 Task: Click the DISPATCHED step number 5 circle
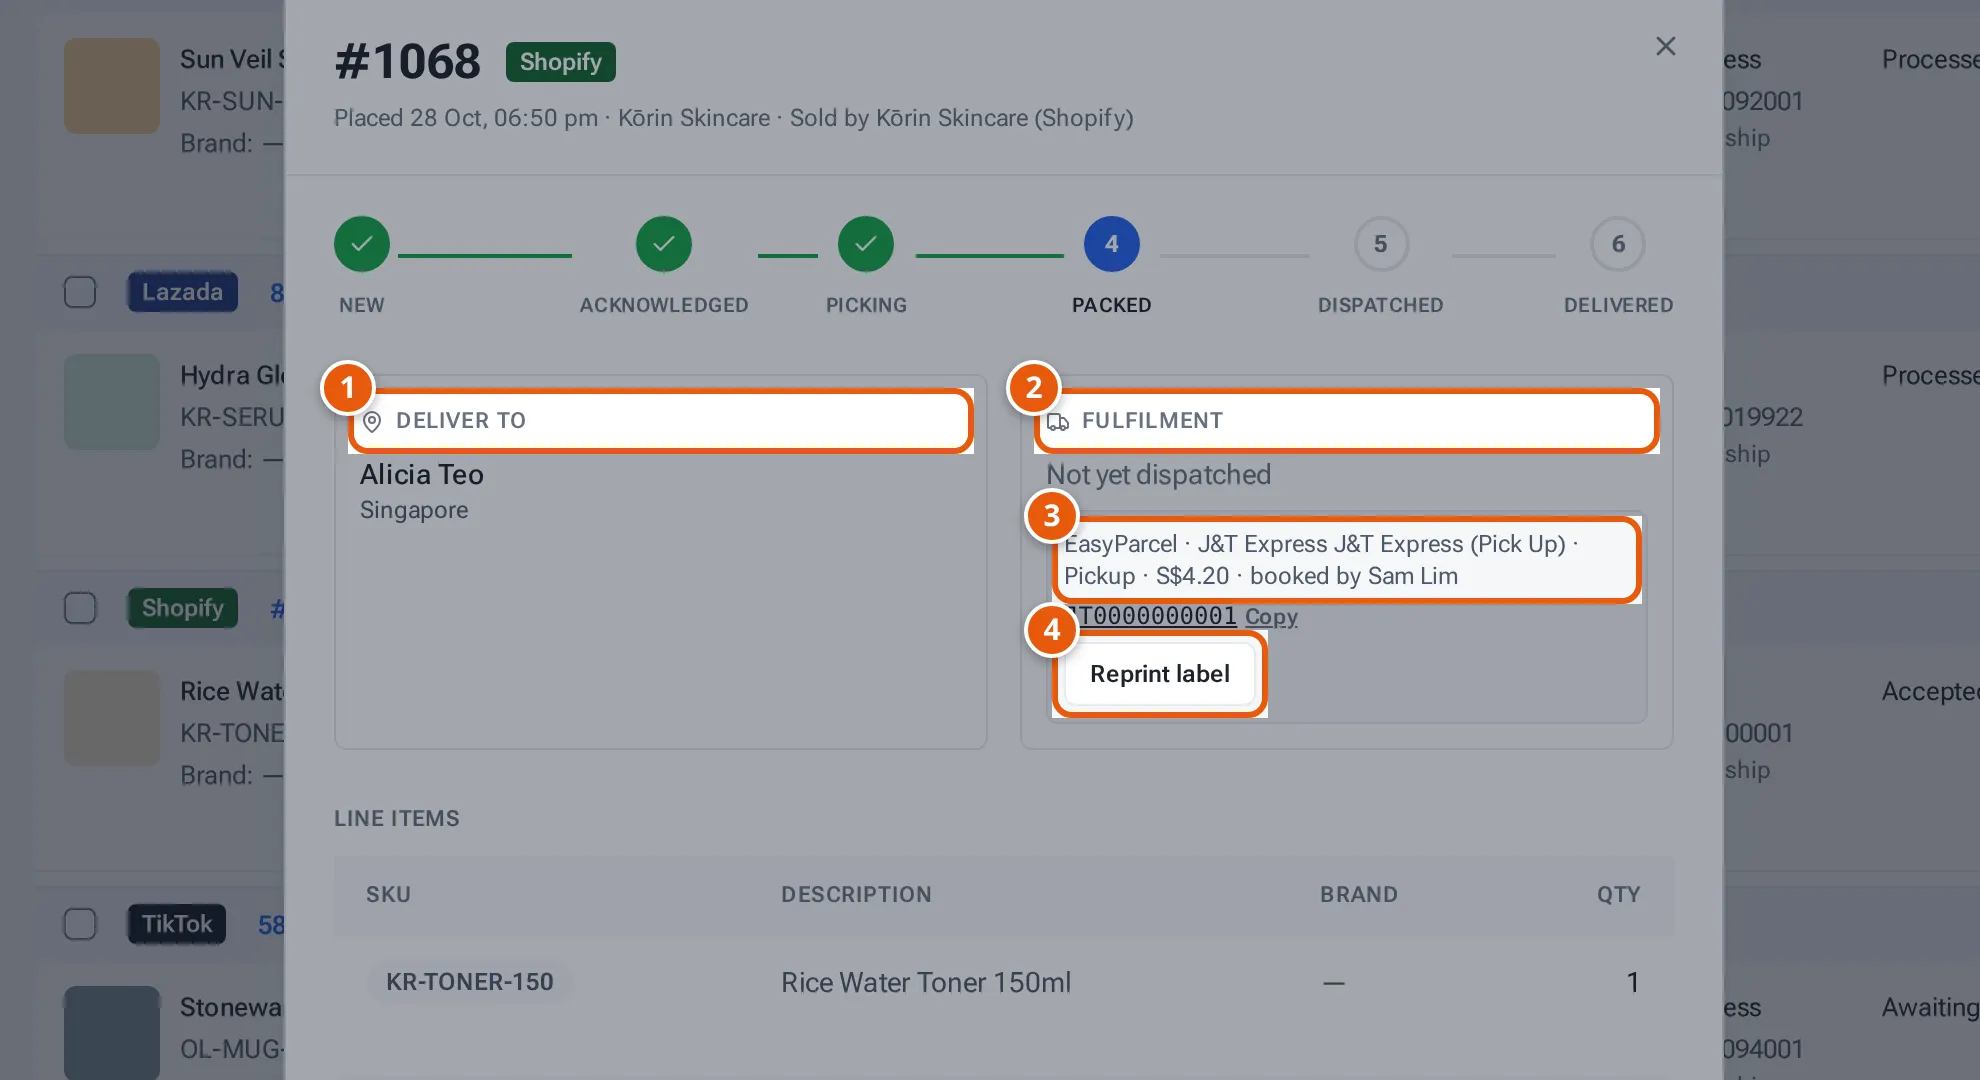pos(1381,244)
